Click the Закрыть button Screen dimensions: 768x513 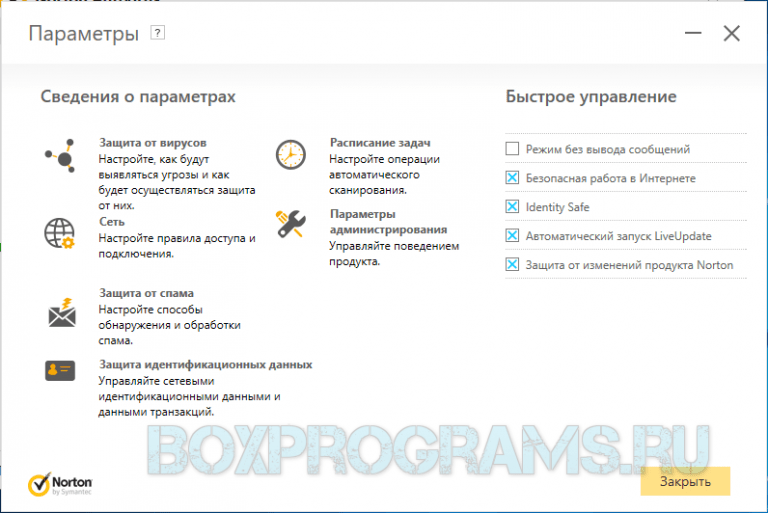point(685,481)
